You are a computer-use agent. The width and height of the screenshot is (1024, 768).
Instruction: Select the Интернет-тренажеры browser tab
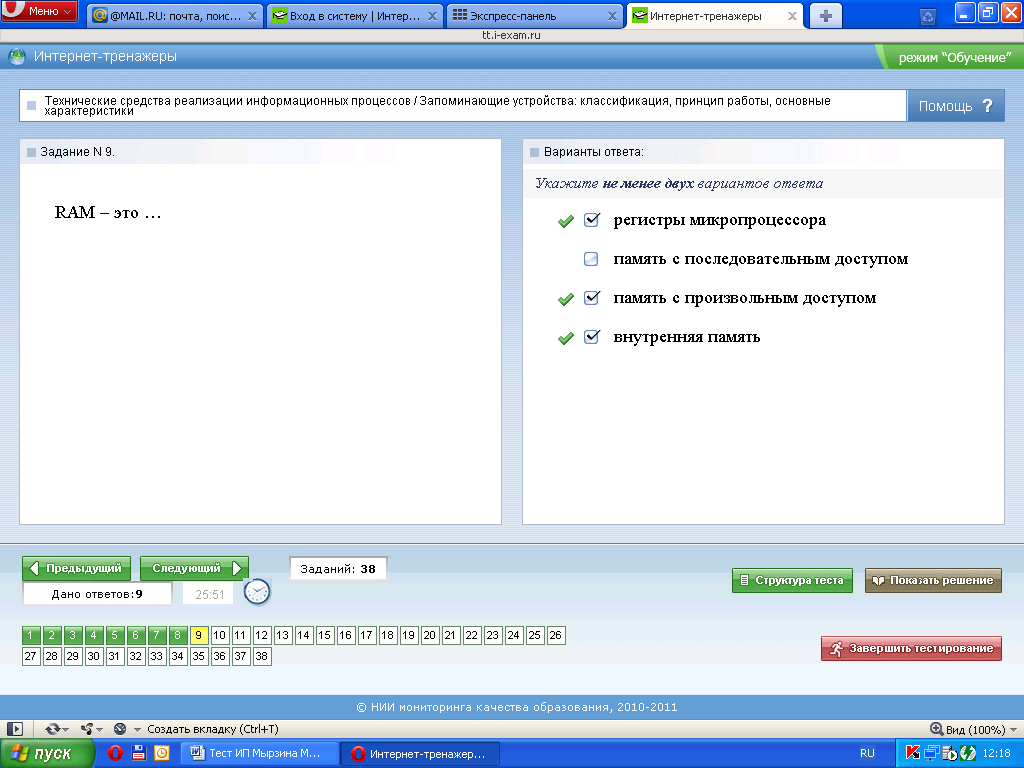715,16
